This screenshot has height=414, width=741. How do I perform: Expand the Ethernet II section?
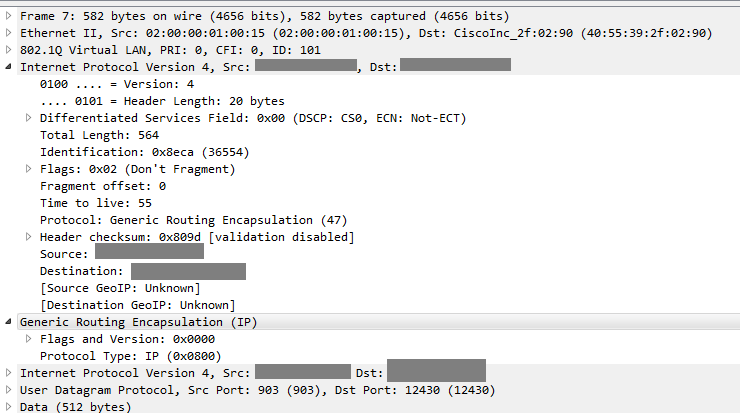tap(9, 33)
